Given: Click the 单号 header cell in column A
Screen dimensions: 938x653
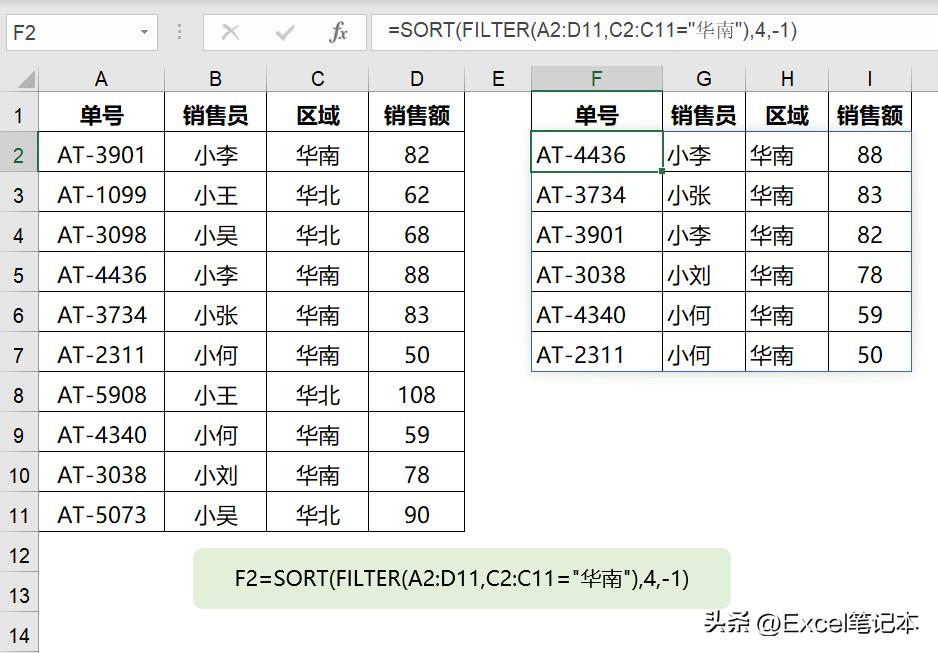Looking at the screenshot, I should point(100,113).
